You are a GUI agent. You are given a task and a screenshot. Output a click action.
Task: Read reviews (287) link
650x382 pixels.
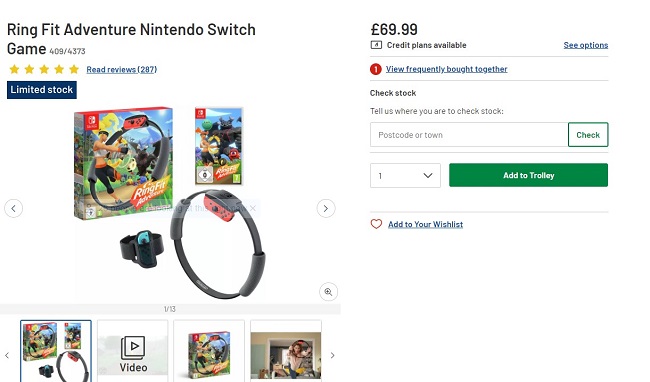pos(121,70)
